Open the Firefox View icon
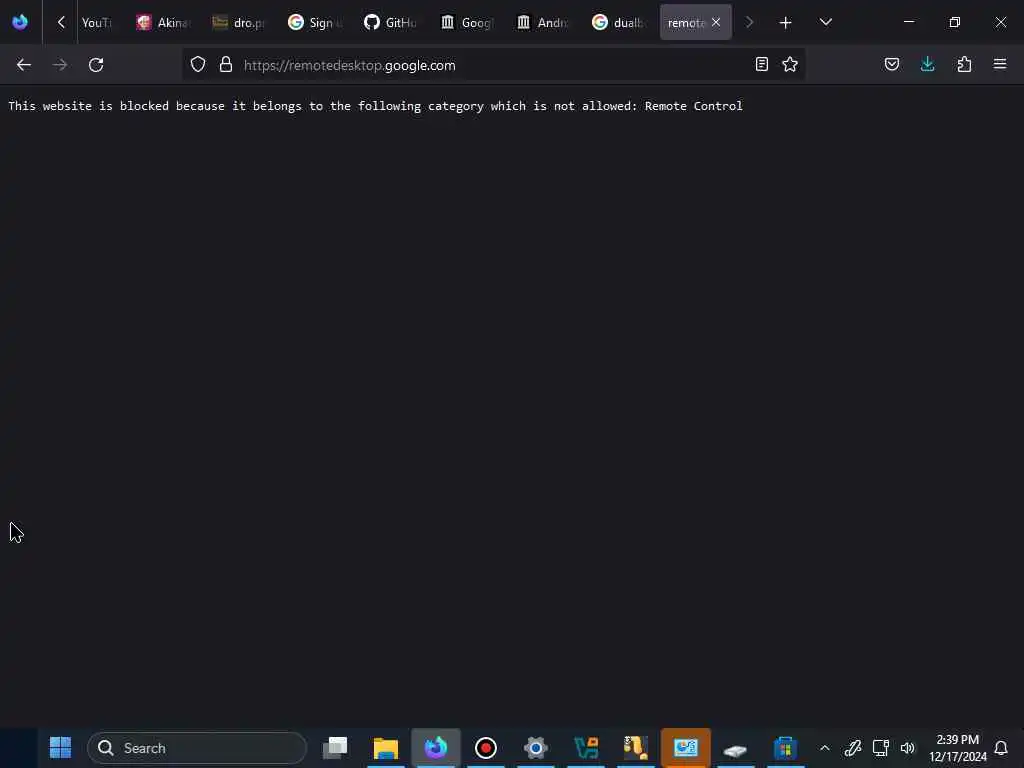 click(x=20, y=22)
